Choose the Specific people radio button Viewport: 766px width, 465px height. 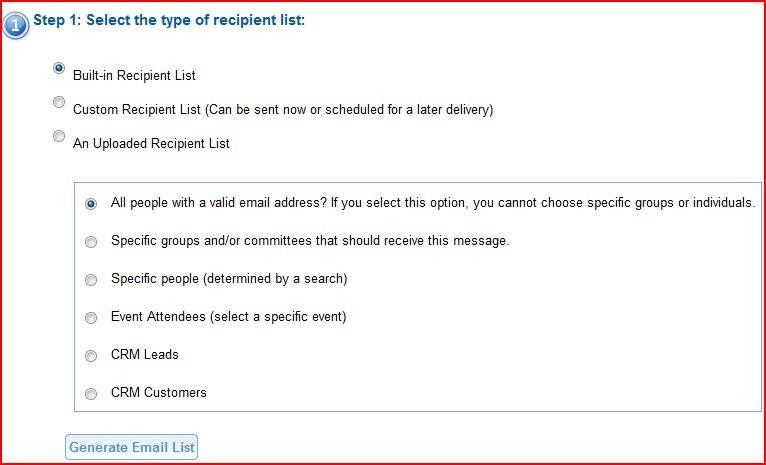click(x=91, y=280)
